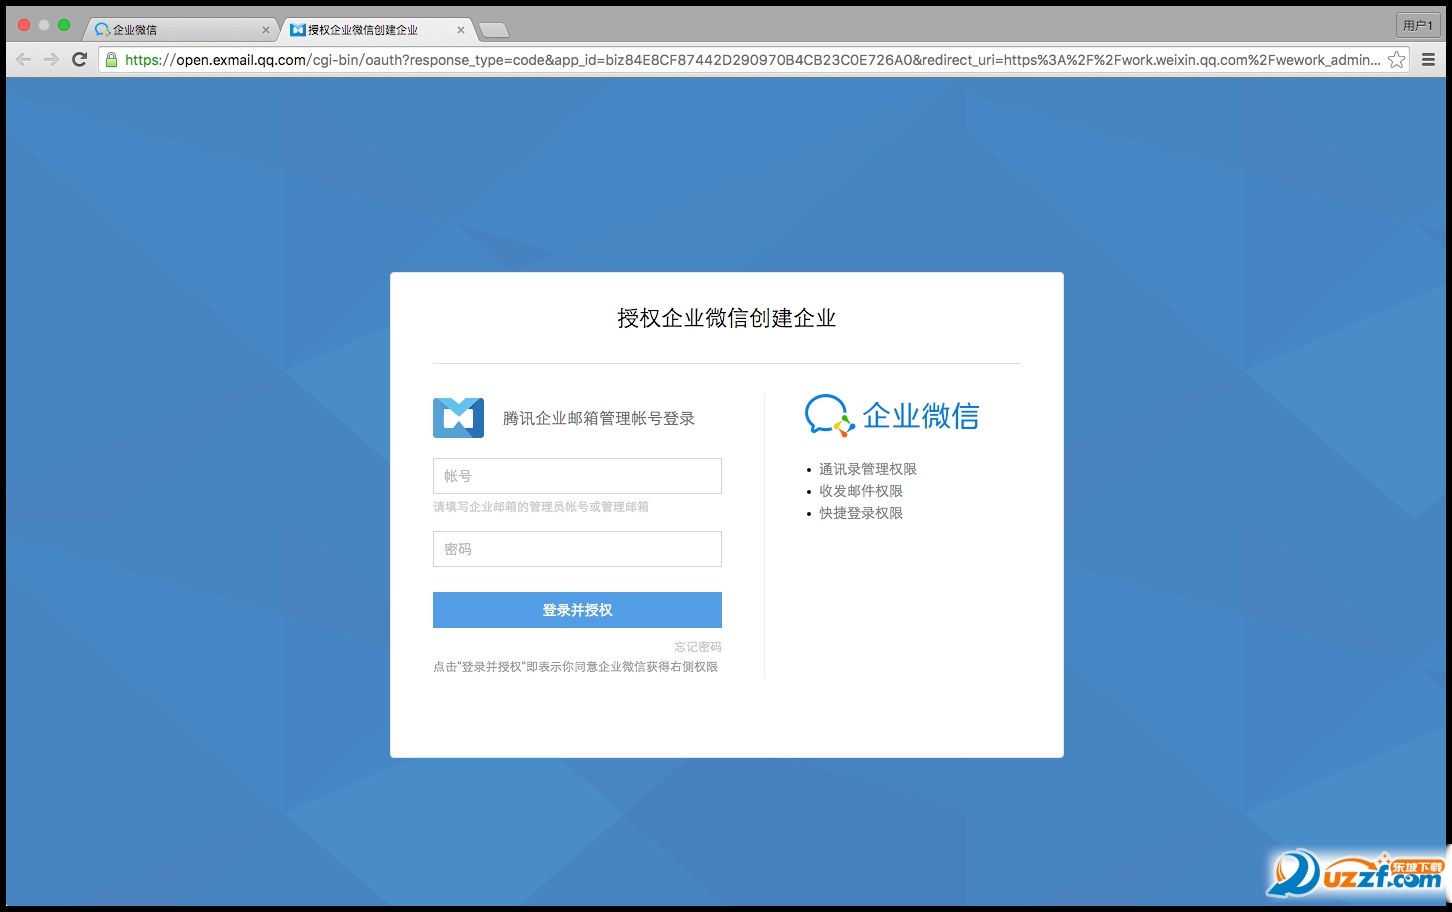Click the consent notice below 忘记密码
1452x912 pixels.
click(x=576, y=667)
